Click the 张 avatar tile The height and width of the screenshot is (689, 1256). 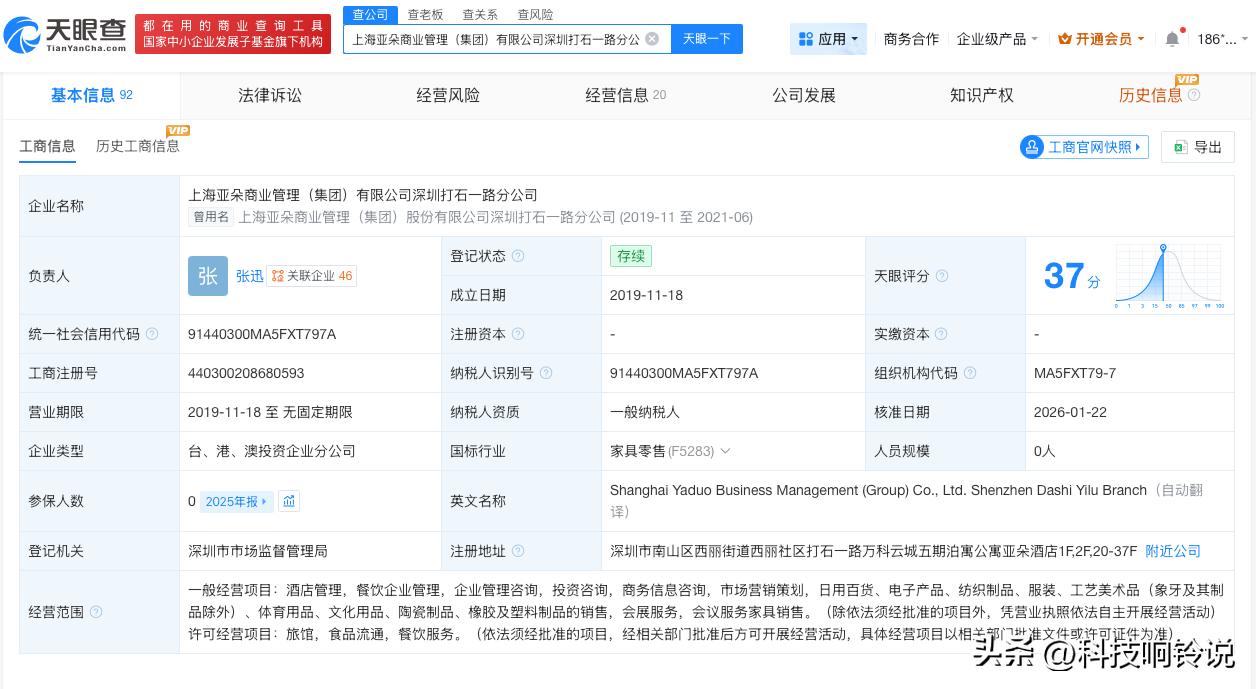208,276
